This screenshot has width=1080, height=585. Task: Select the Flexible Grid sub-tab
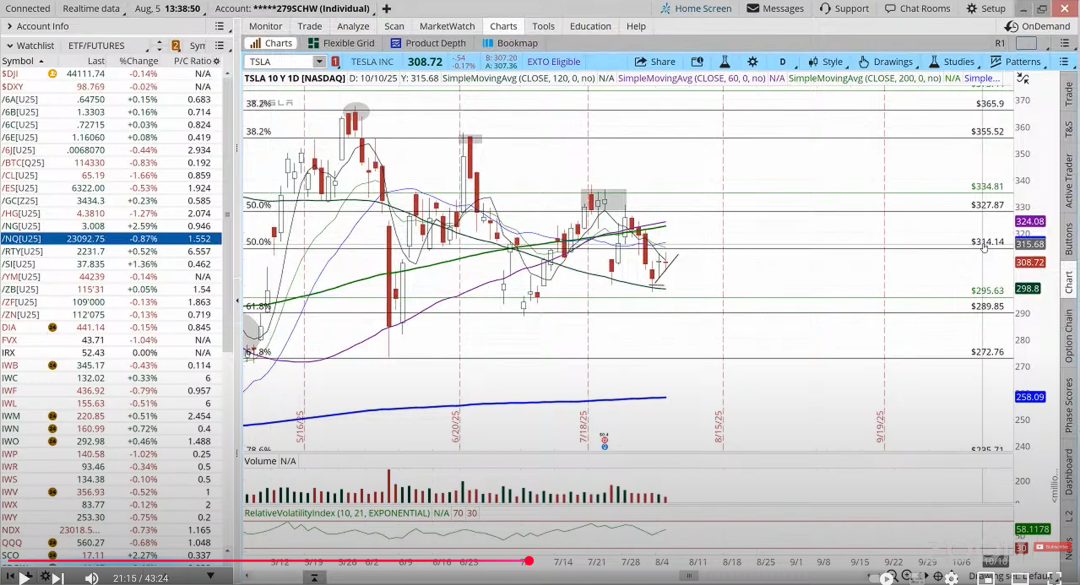[x=341, y=43]
